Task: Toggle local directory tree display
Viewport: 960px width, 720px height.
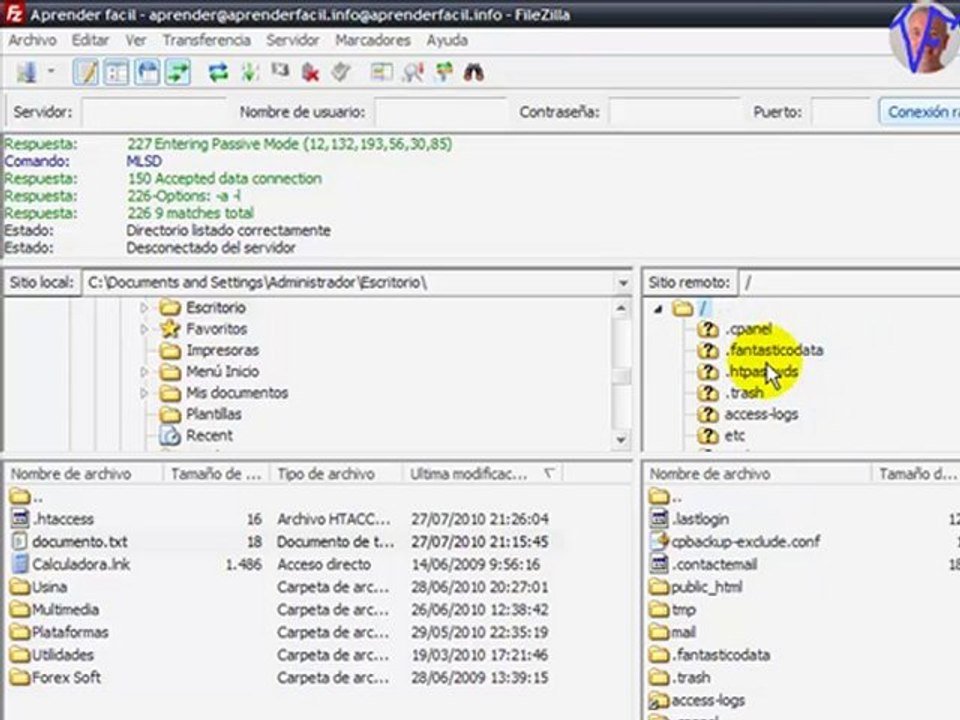Action: pyautogui.click(x=116, y=73)
